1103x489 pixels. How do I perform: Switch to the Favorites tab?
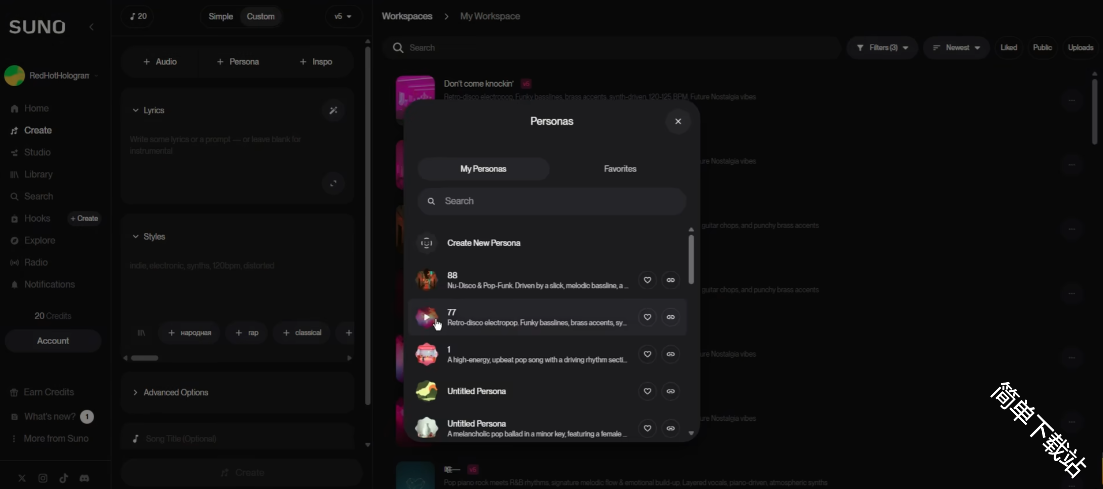tap(620, 169)
